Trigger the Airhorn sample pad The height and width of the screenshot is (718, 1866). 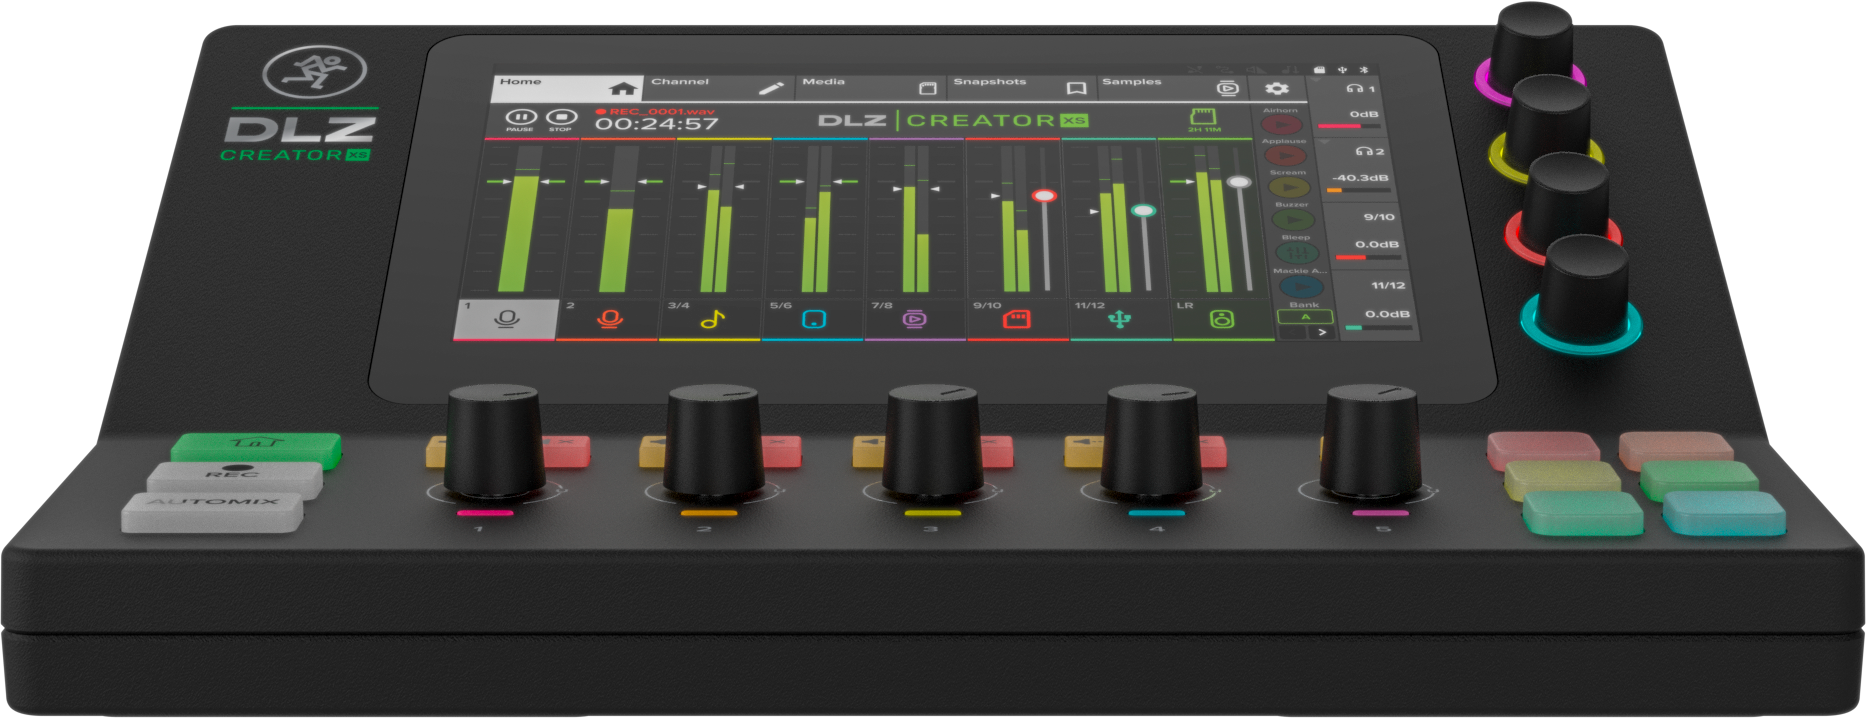(1281, 124)
